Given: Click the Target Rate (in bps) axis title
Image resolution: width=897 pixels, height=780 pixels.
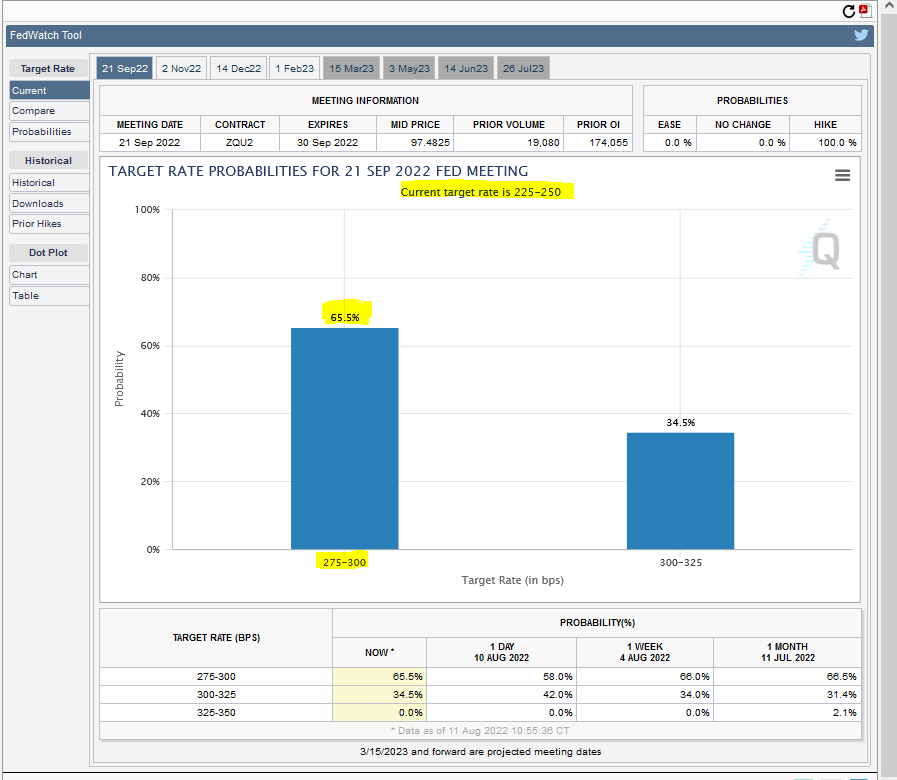Looking at the screenshot, I should tap(513, 580).
